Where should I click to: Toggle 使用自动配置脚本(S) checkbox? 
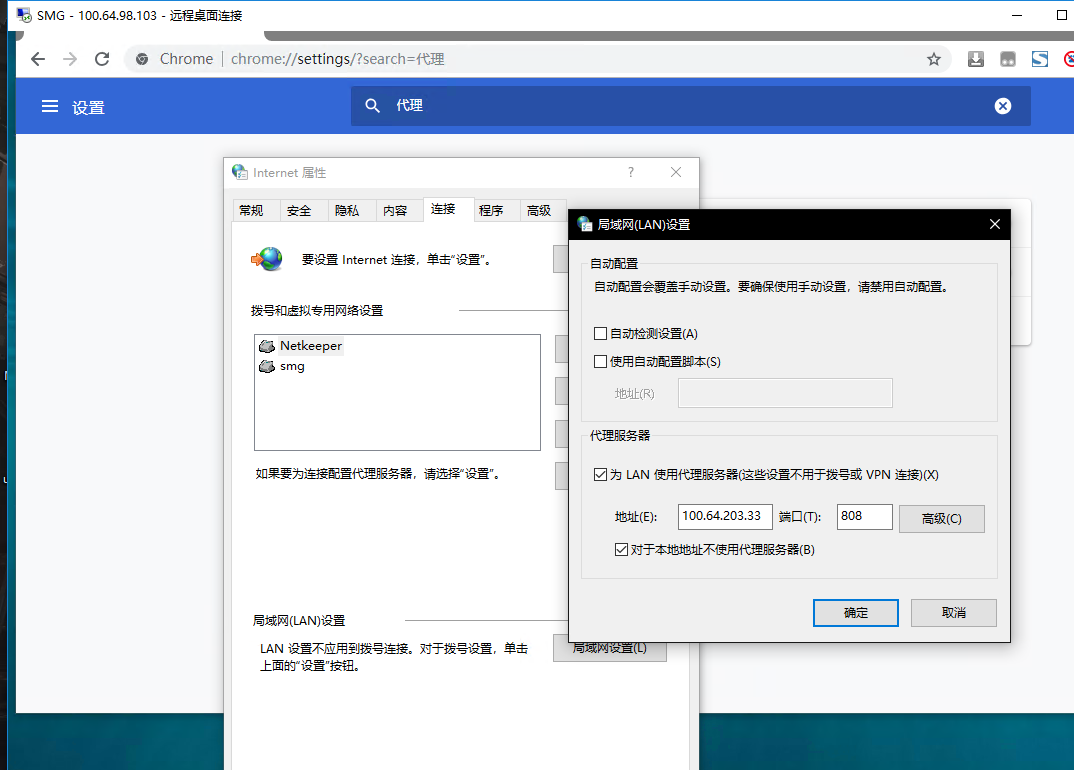[601, 362]
